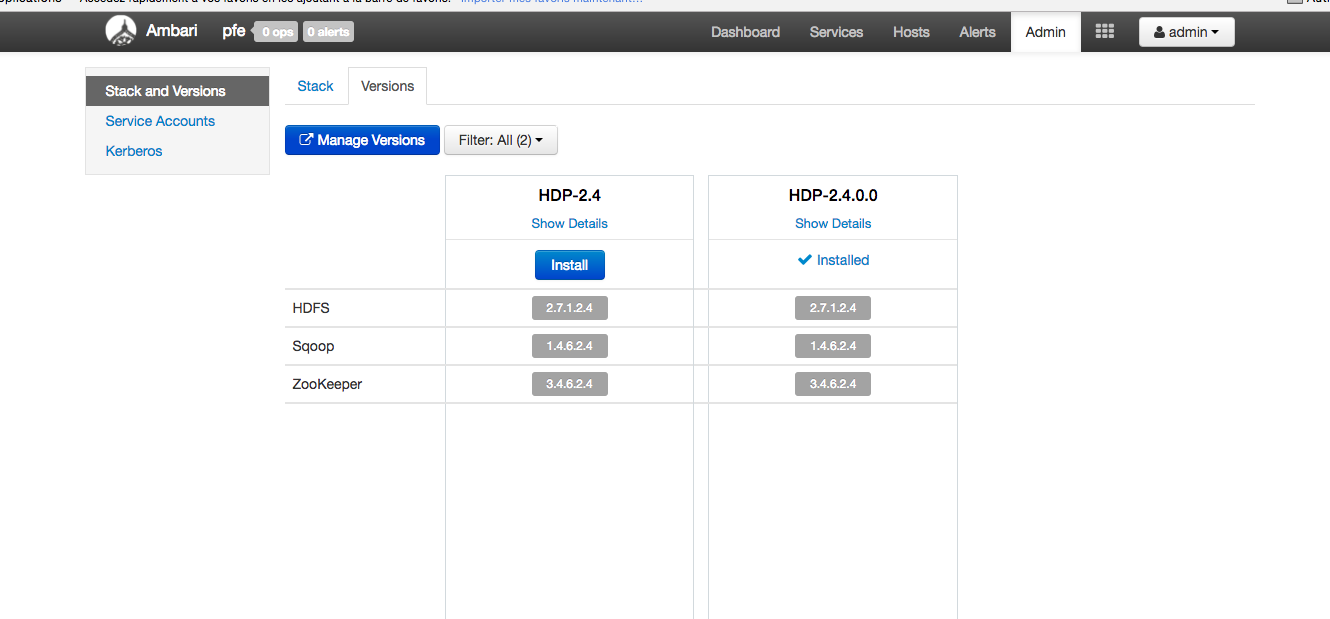This screenshot has height=619, width=1330.
Task: Open the Hosts page
Action: coord(911,32)
